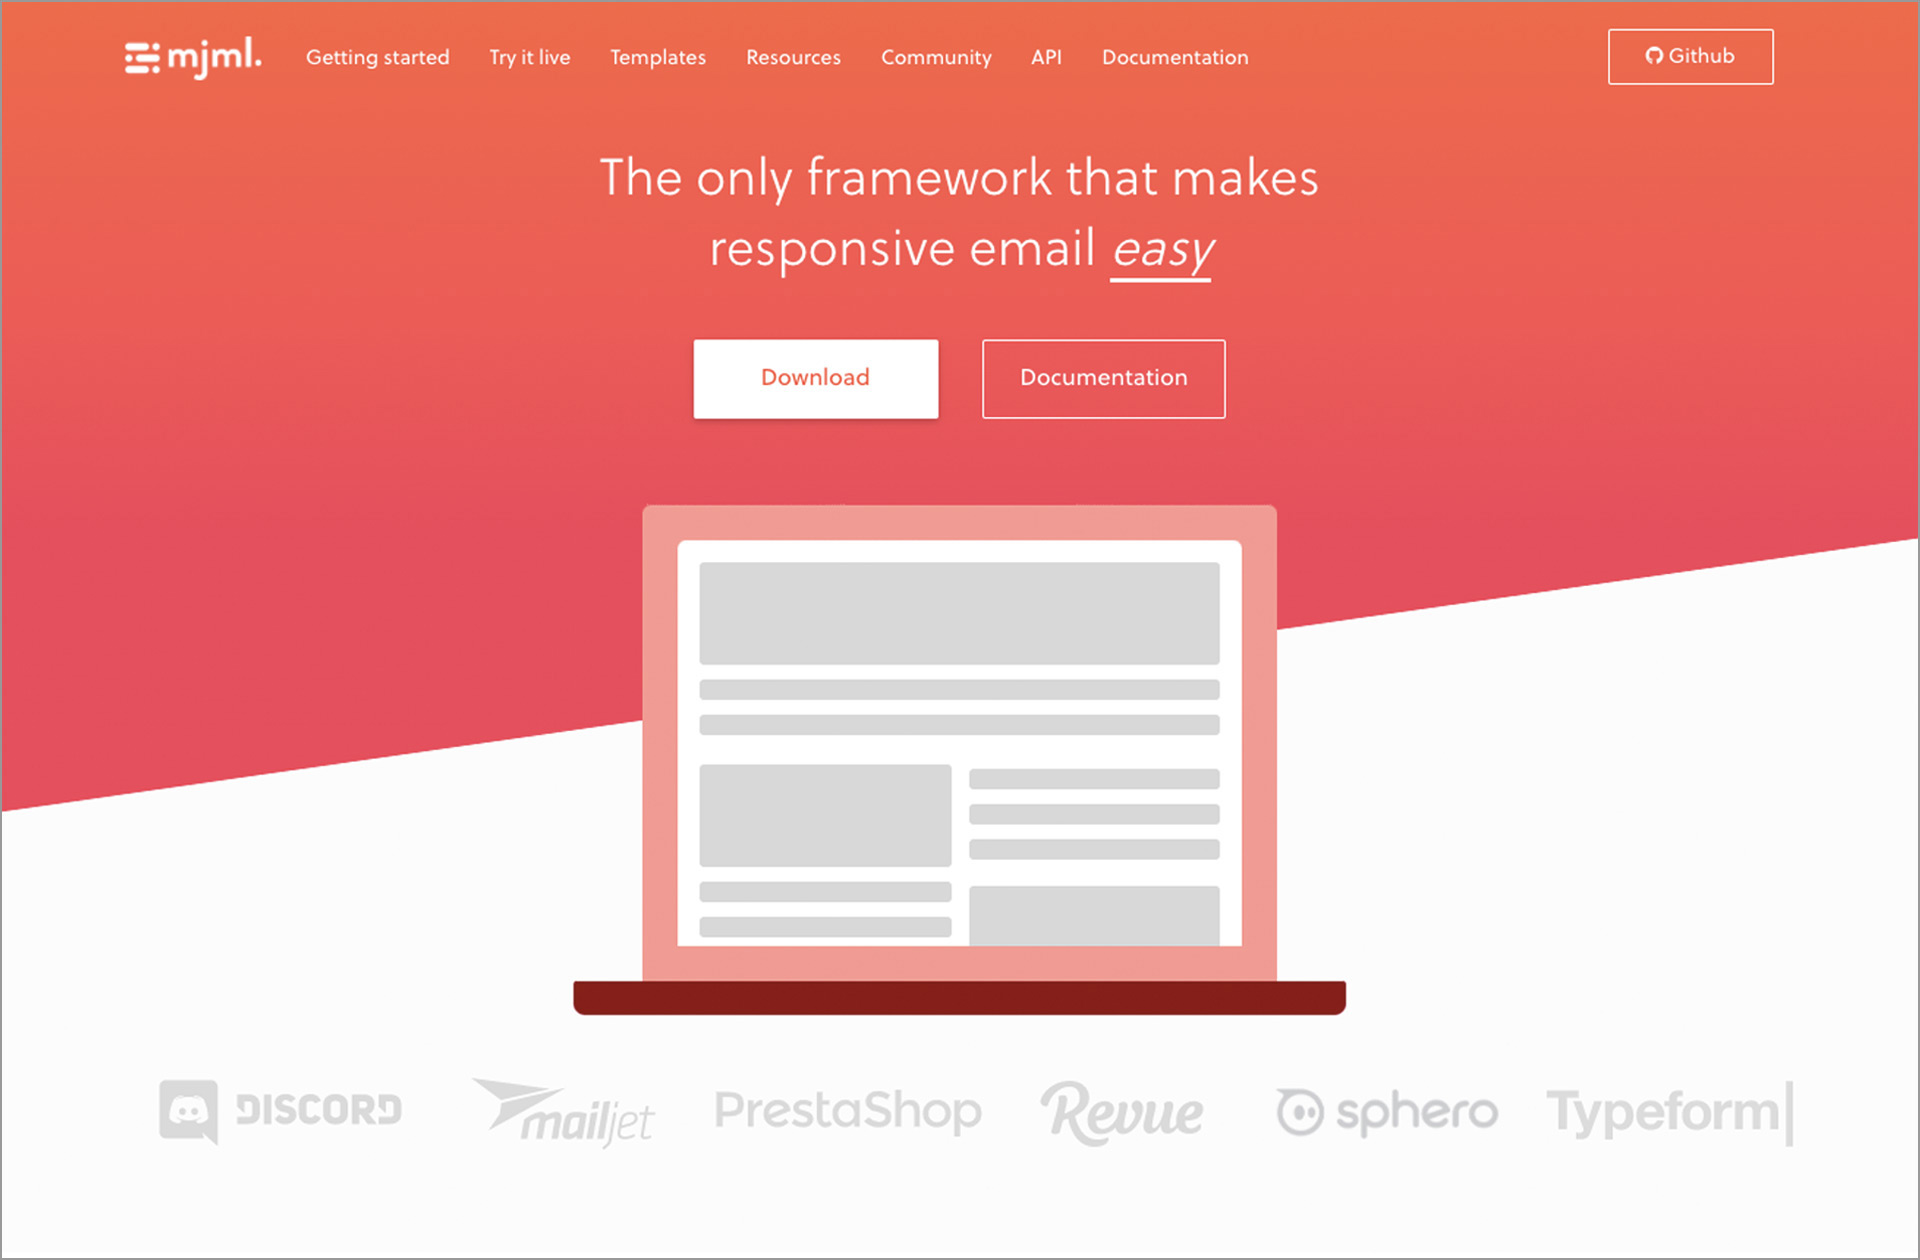1920x1260 pixels.
Task: Toggle the Documentation nav item
Action: click(x=1176, y=58)
